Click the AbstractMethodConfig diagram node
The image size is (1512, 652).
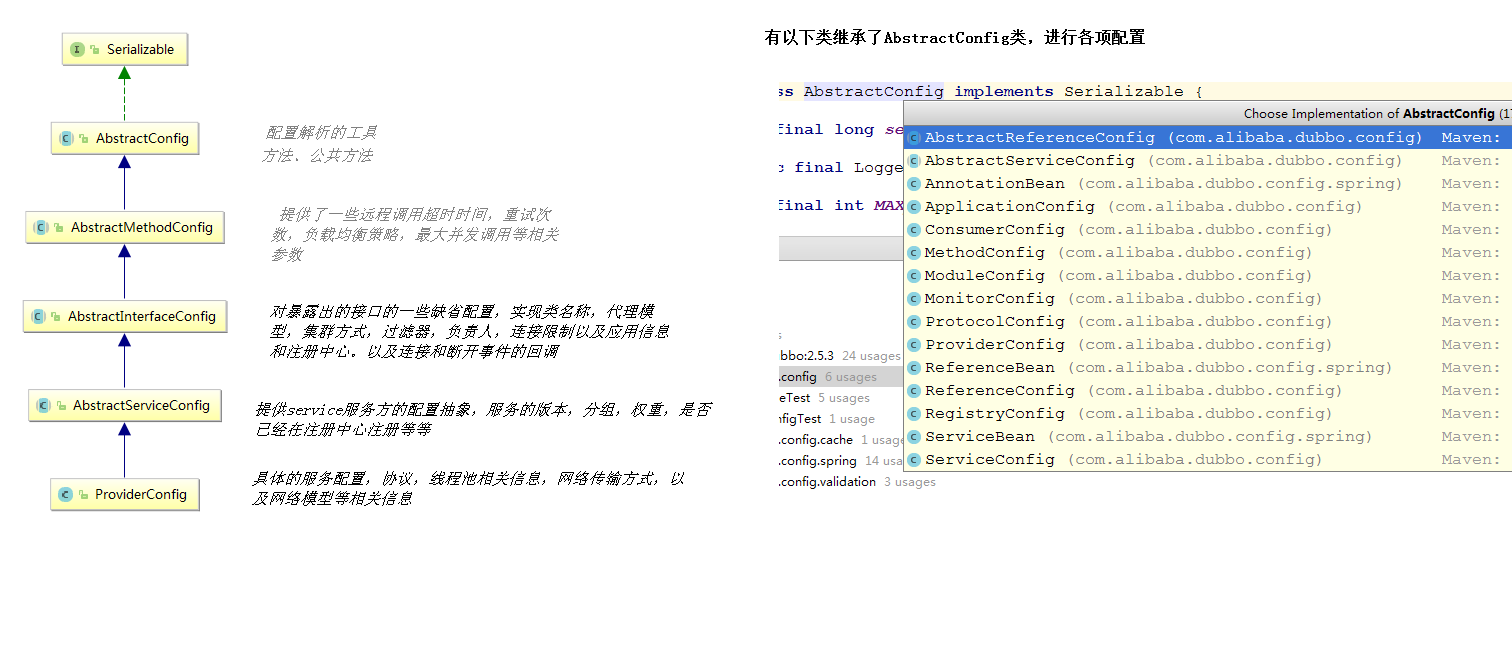pyautogui.click(x=124, y=227)
